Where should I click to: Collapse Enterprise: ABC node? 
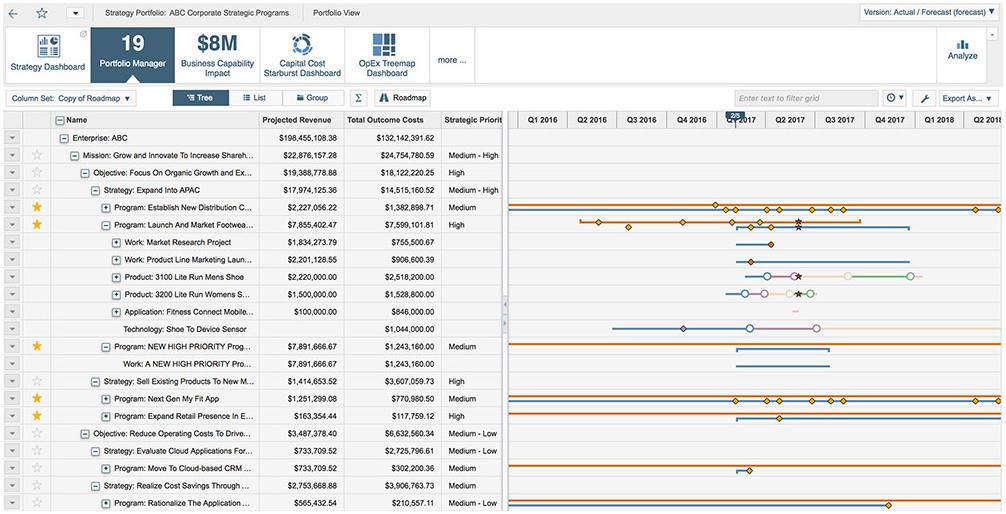click(x=64, y=138)
